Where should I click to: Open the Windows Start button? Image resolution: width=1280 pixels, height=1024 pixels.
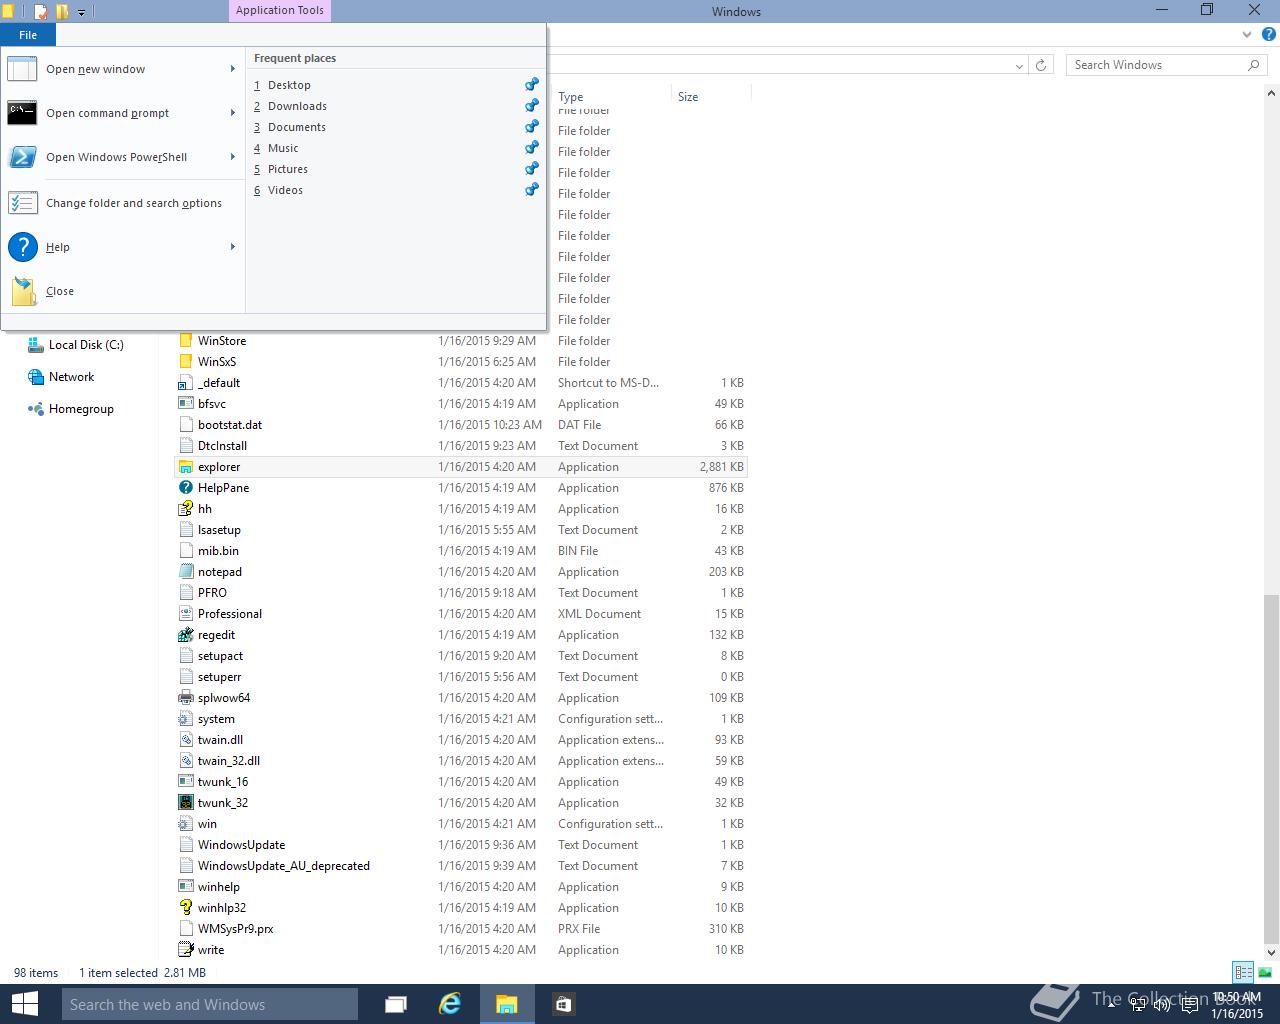click(x=24, y=1004)
